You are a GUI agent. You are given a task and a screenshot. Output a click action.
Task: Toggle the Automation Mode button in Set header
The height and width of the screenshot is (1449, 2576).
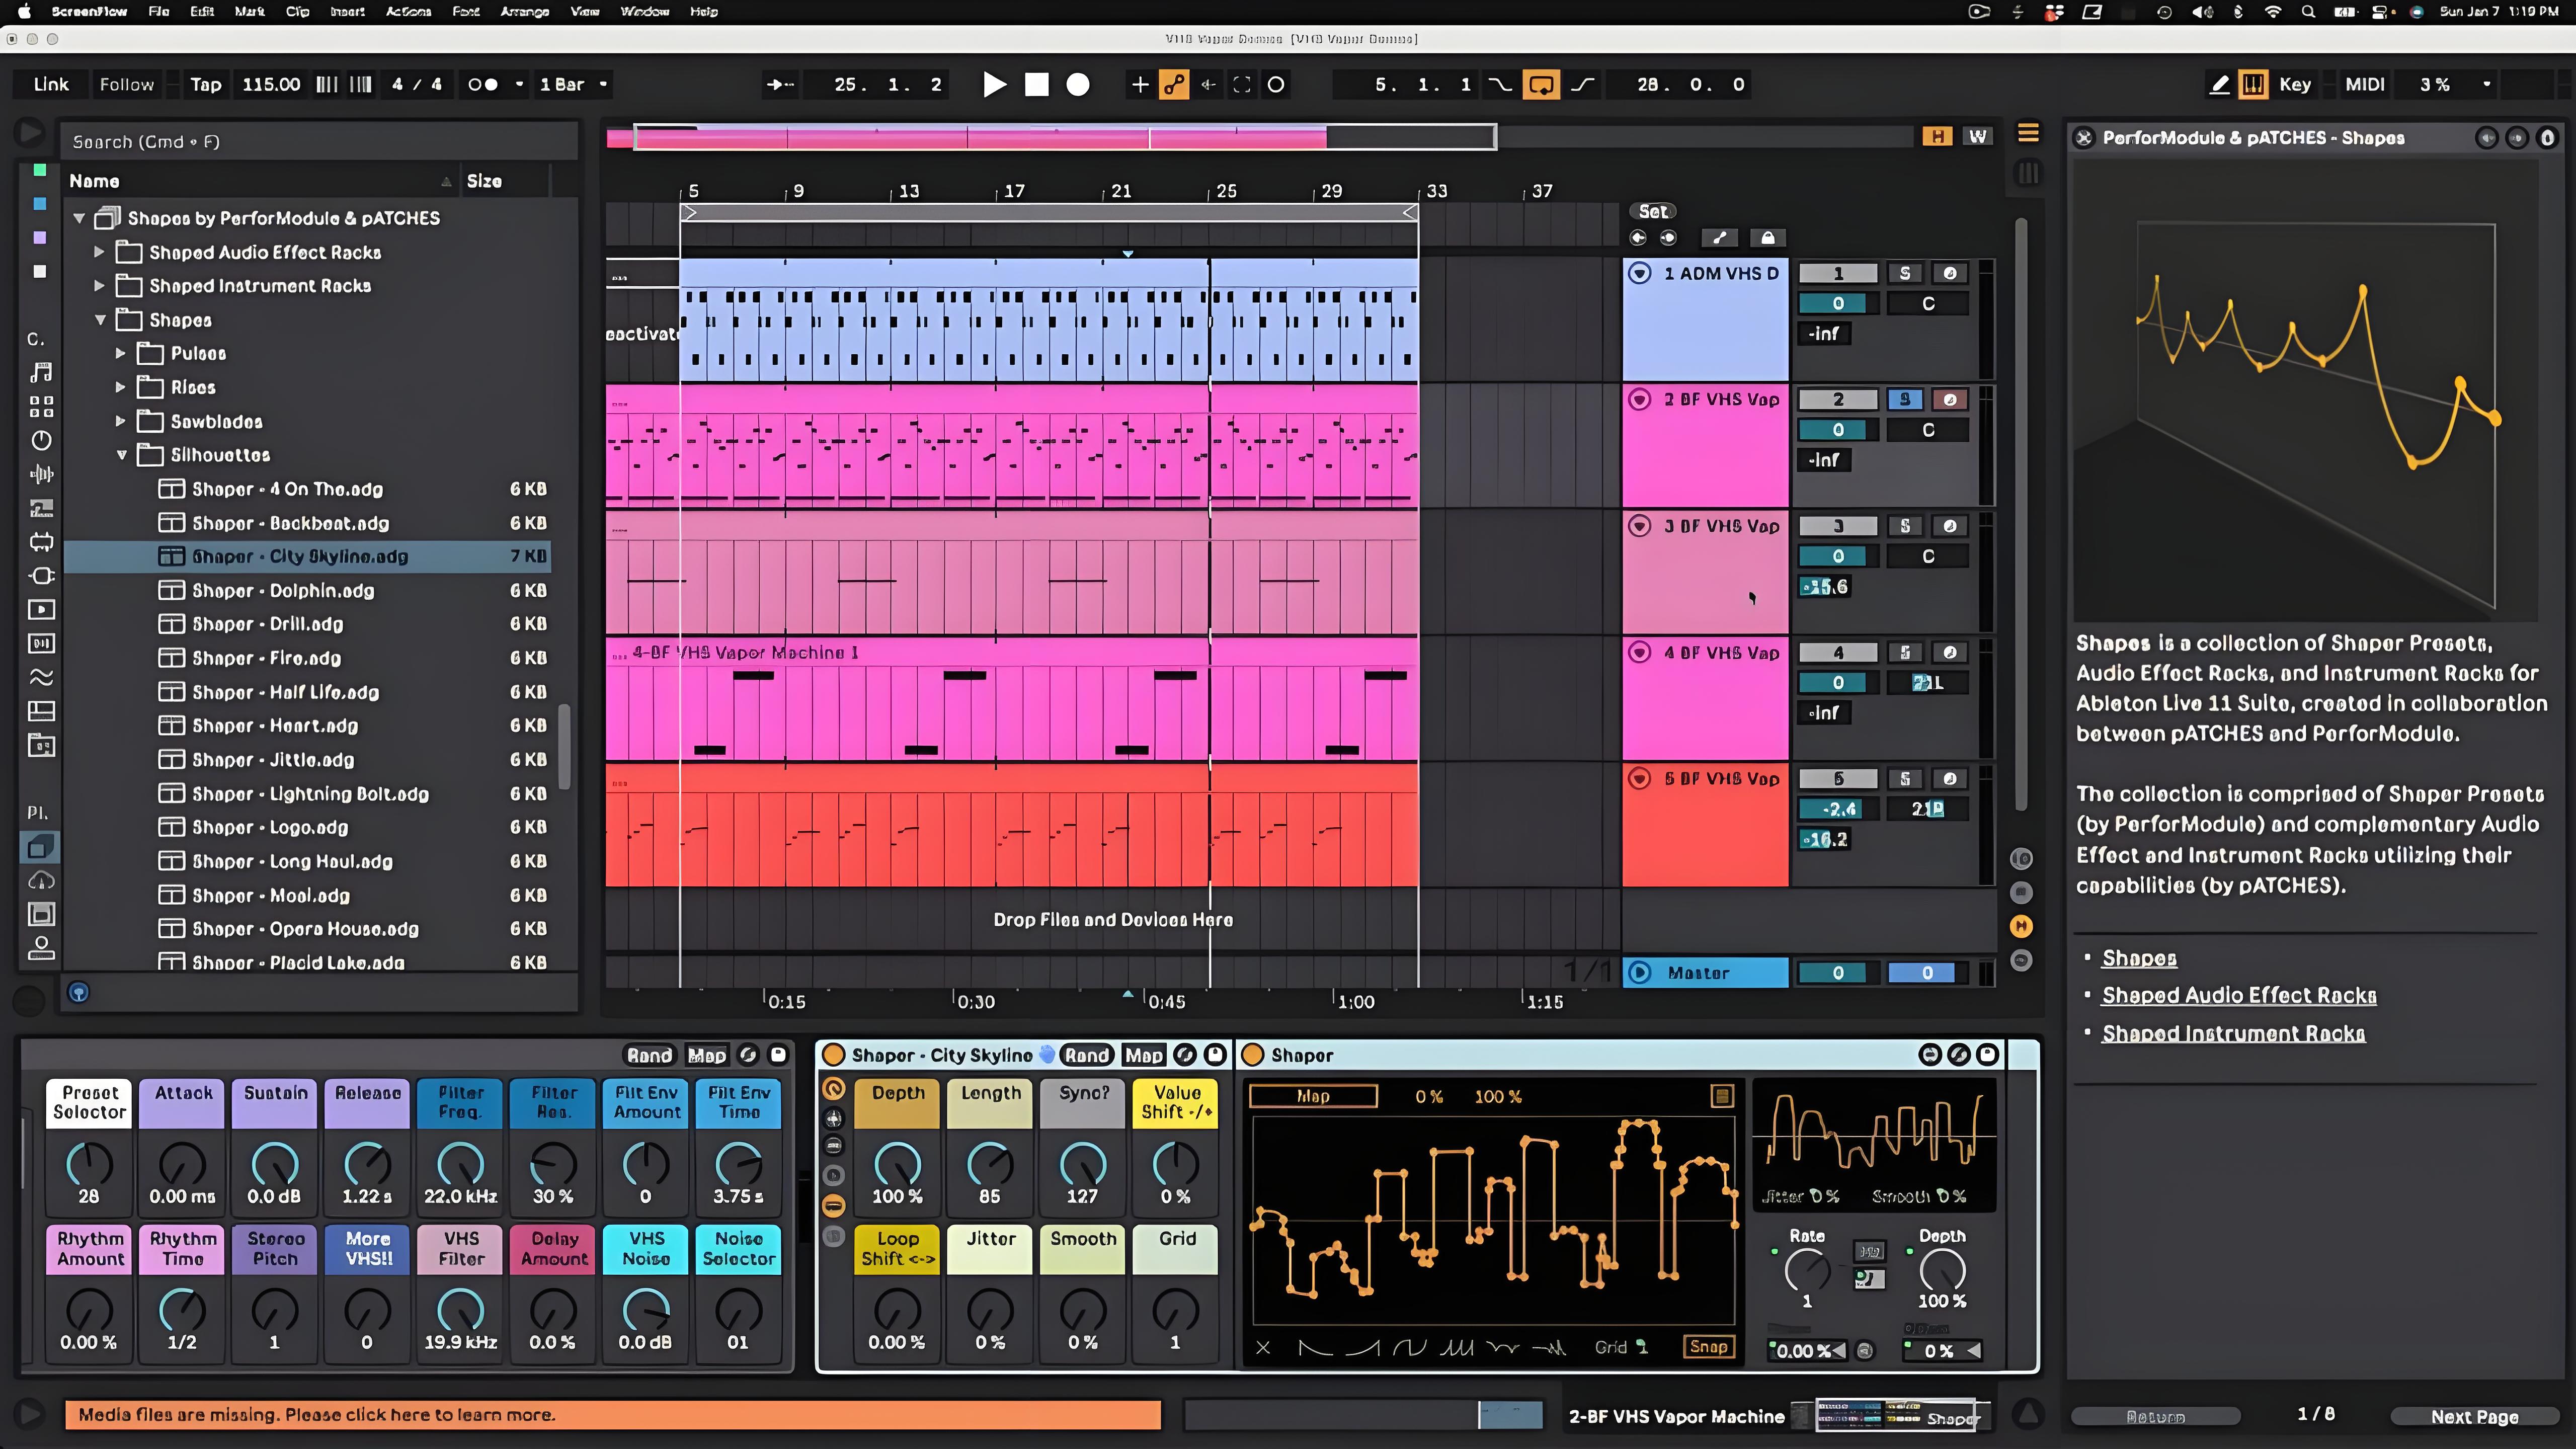[1719, 238]
